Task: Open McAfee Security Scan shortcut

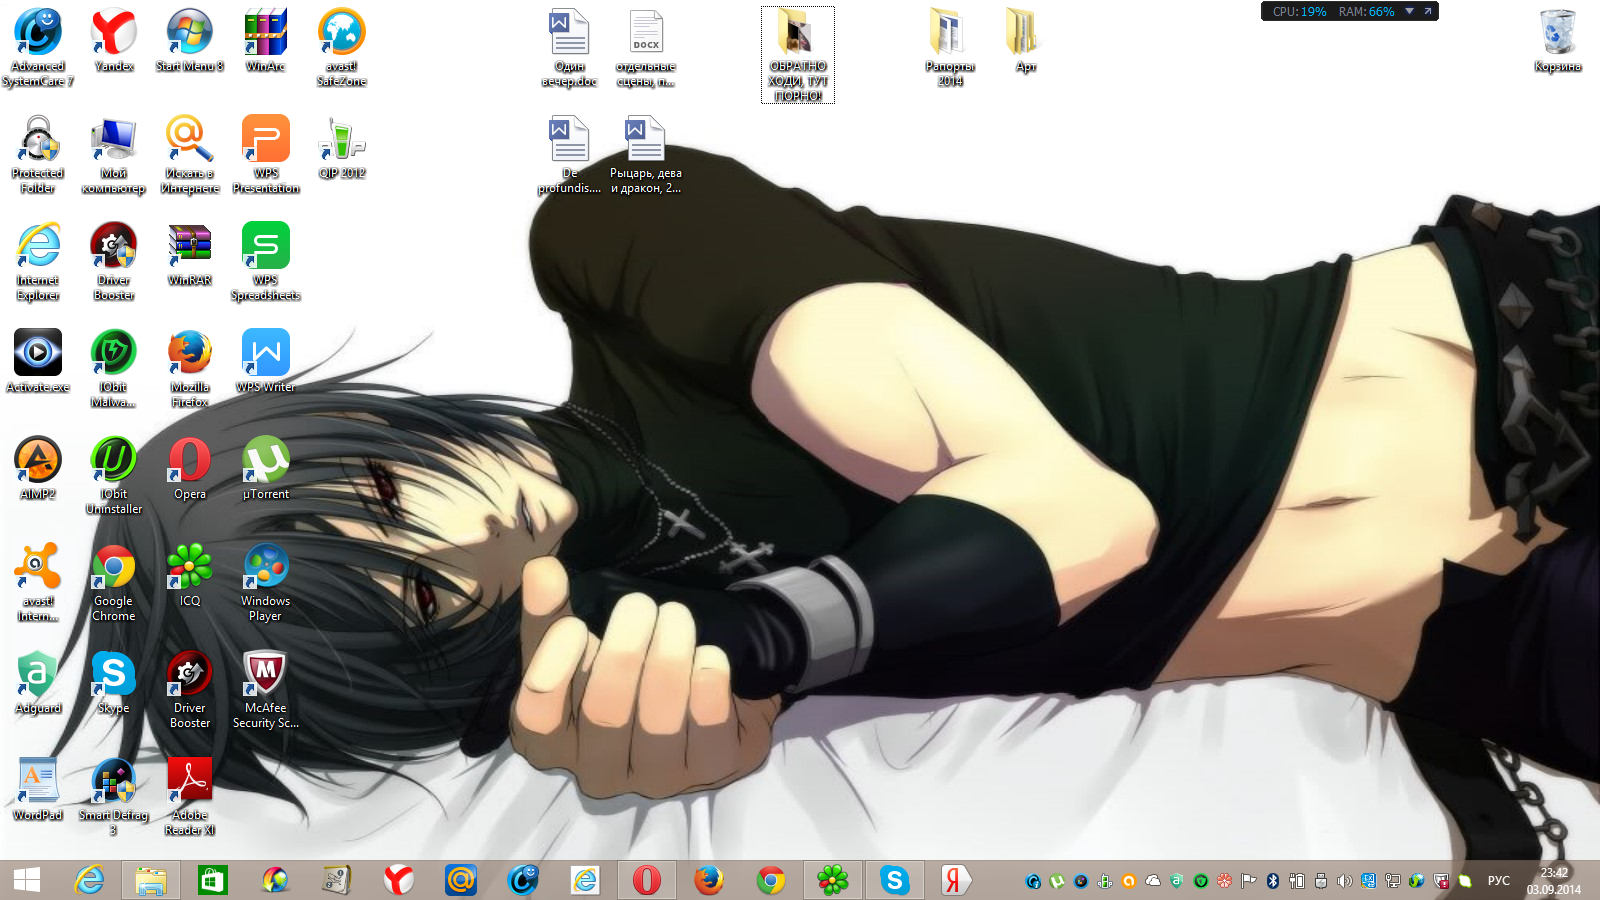Action: pyautogui.click(x=266, y=689)
